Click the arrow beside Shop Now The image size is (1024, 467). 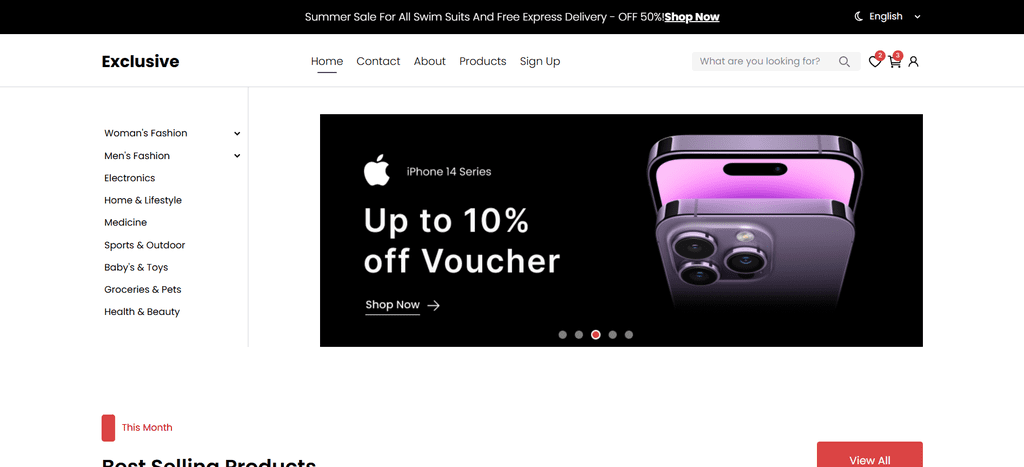[433, 305]
